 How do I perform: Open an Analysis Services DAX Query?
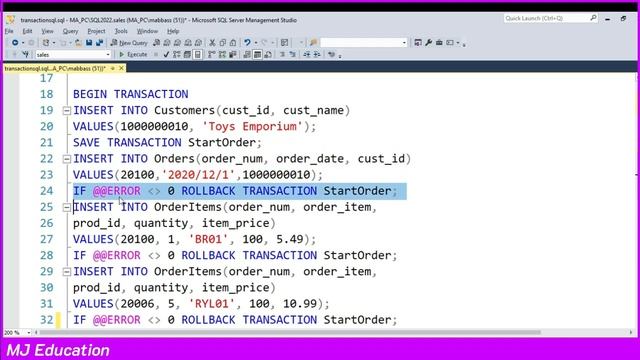(198, 42)
